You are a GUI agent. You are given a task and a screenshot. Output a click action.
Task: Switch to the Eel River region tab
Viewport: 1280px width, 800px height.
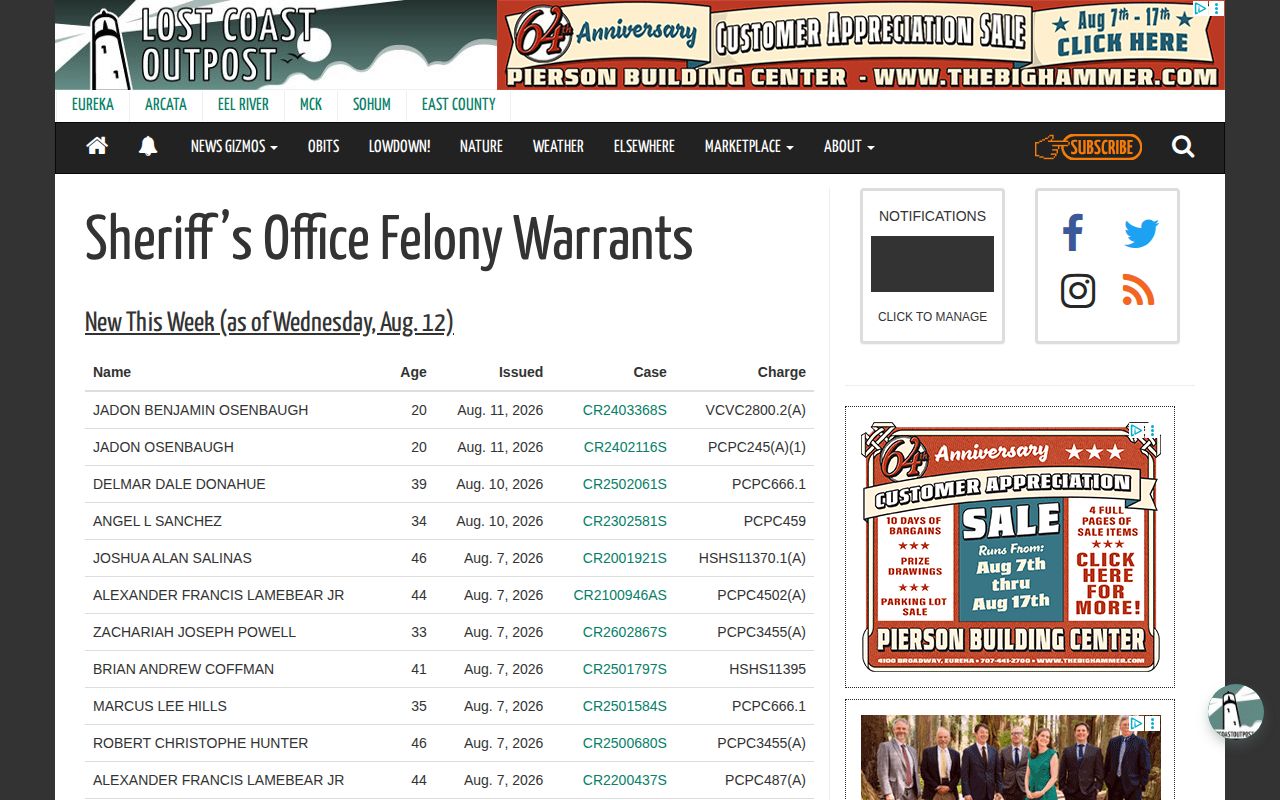pyautogui.click(x=243, y=104)
